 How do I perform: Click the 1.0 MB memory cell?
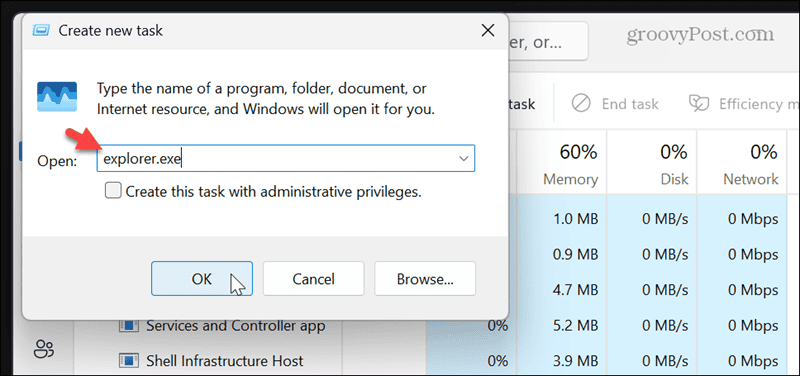point(576,219)
